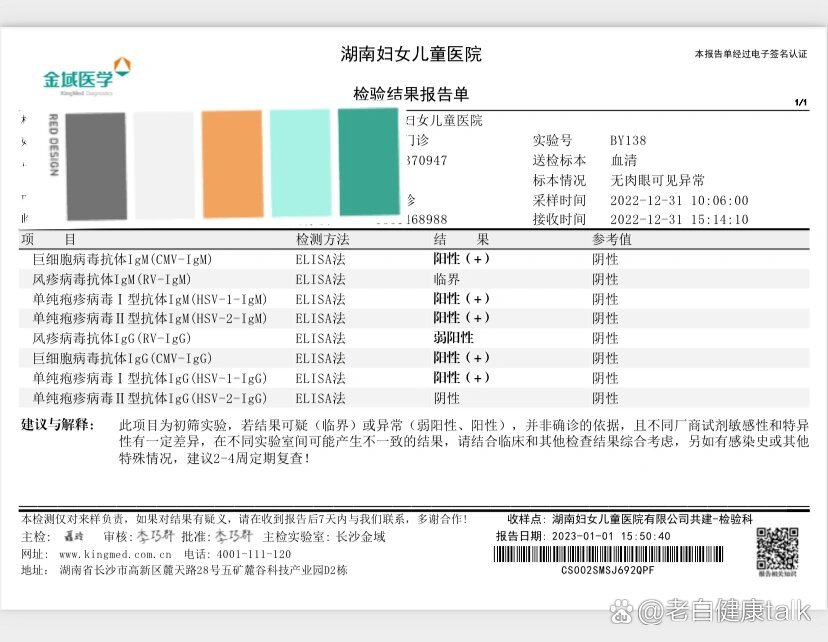Image resolution: width=828 pixels, height=642 pixels.
Task: Select the light cyan color swatch
Action: tap(299, 164)
